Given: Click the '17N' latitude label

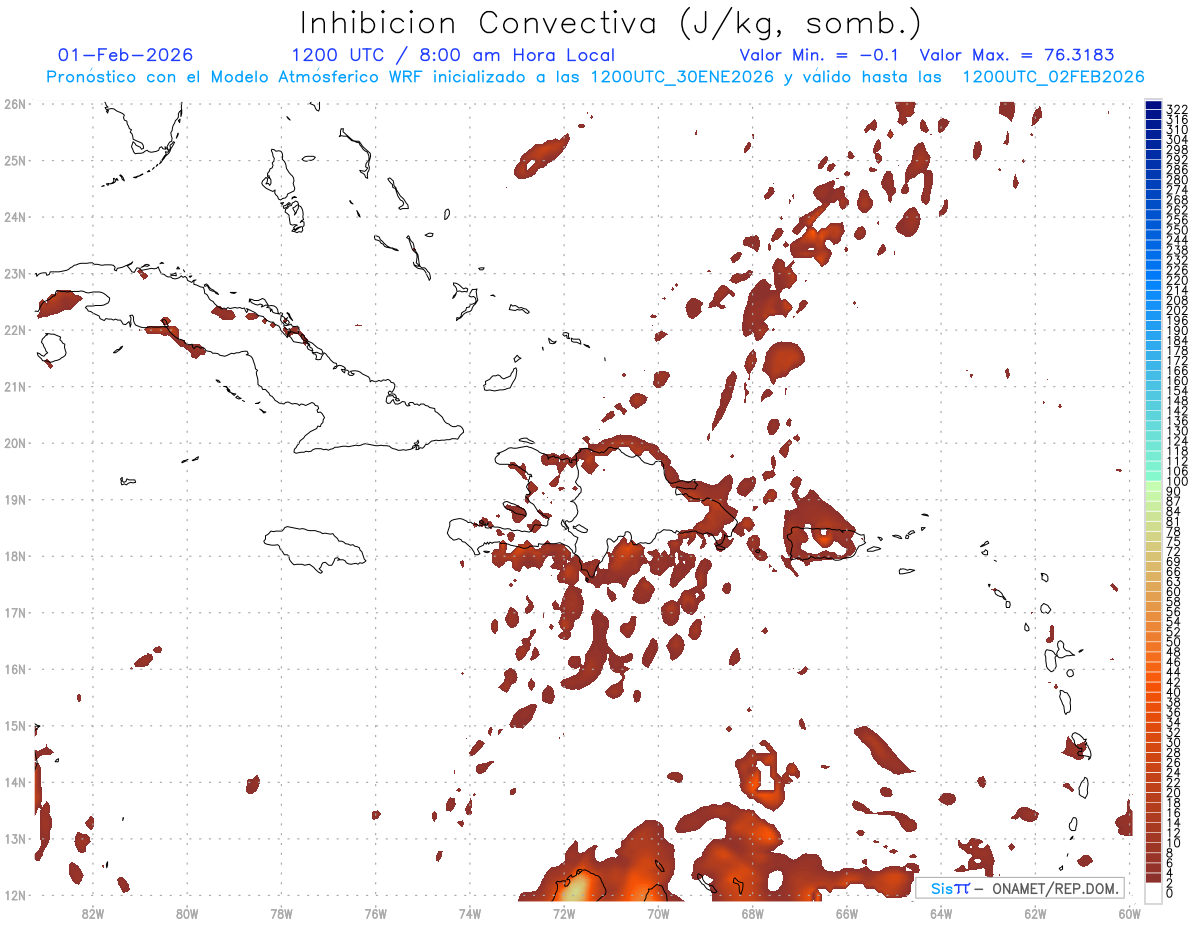Looking at the screenshot, I should pos(14,612).
